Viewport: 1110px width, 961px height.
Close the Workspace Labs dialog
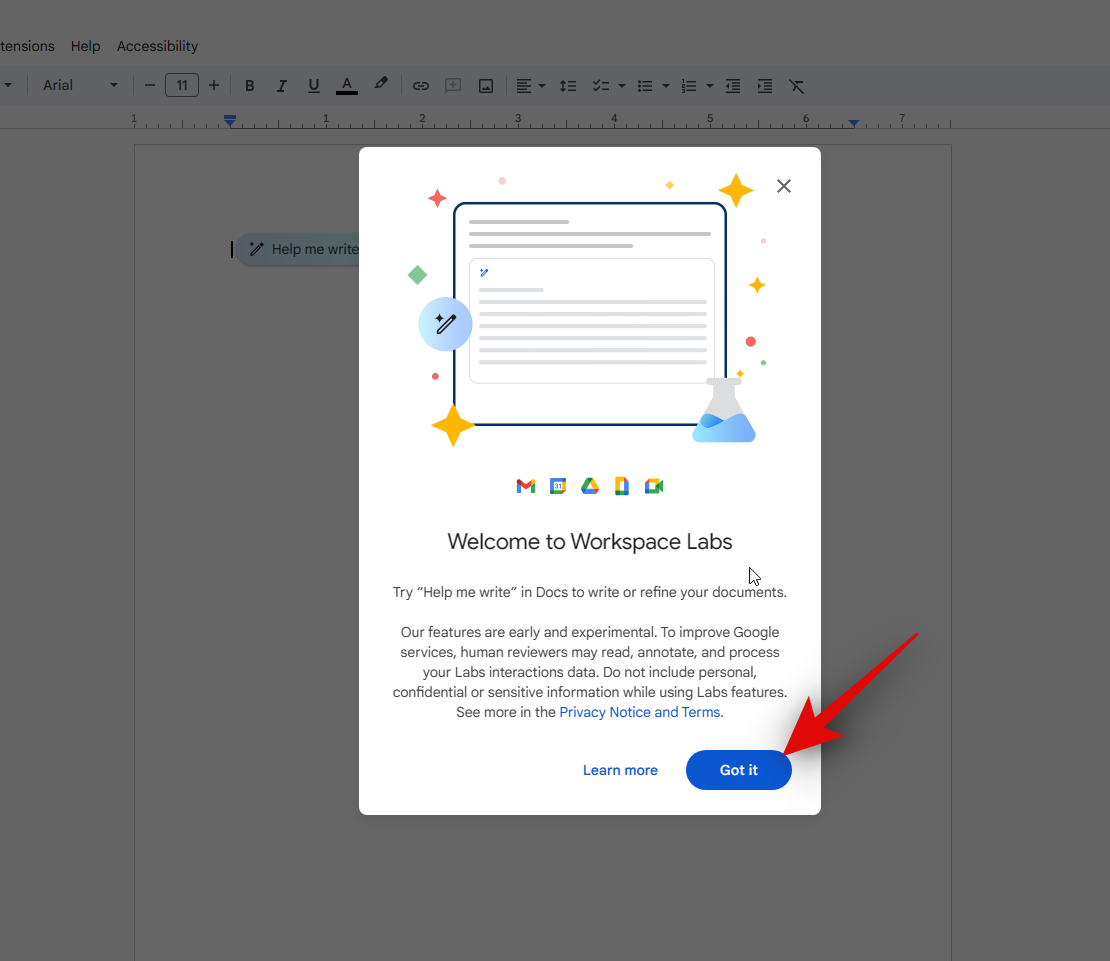pyautogui.click(x=784, y=186)
